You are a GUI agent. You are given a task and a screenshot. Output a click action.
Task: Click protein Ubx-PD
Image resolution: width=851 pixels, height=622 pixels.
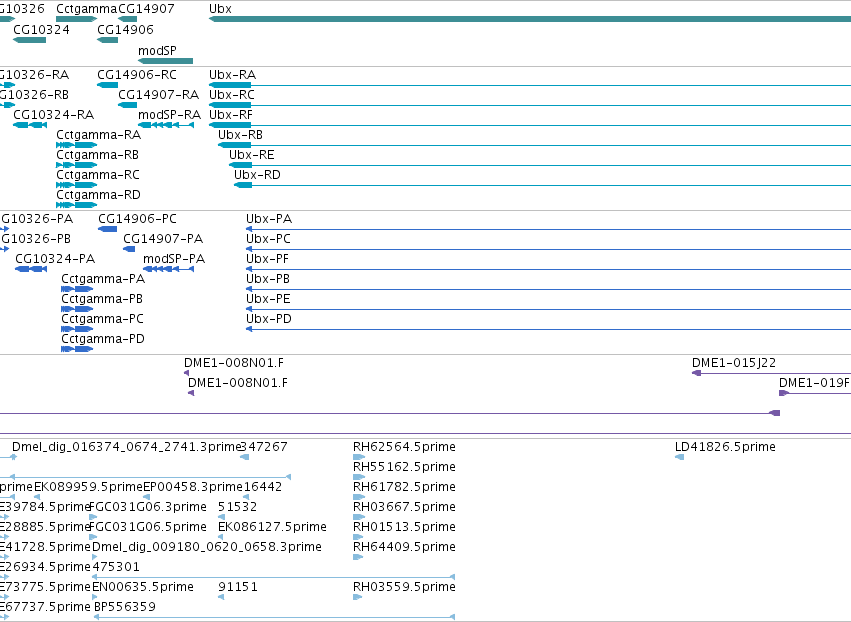pyautogui.click(x=269, y=319)
